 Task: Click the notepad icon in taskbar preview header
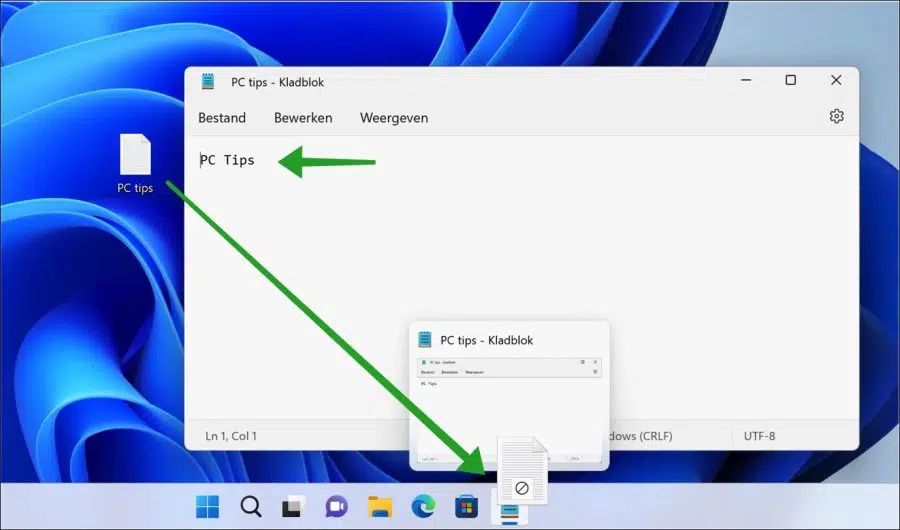coord(425,339)
